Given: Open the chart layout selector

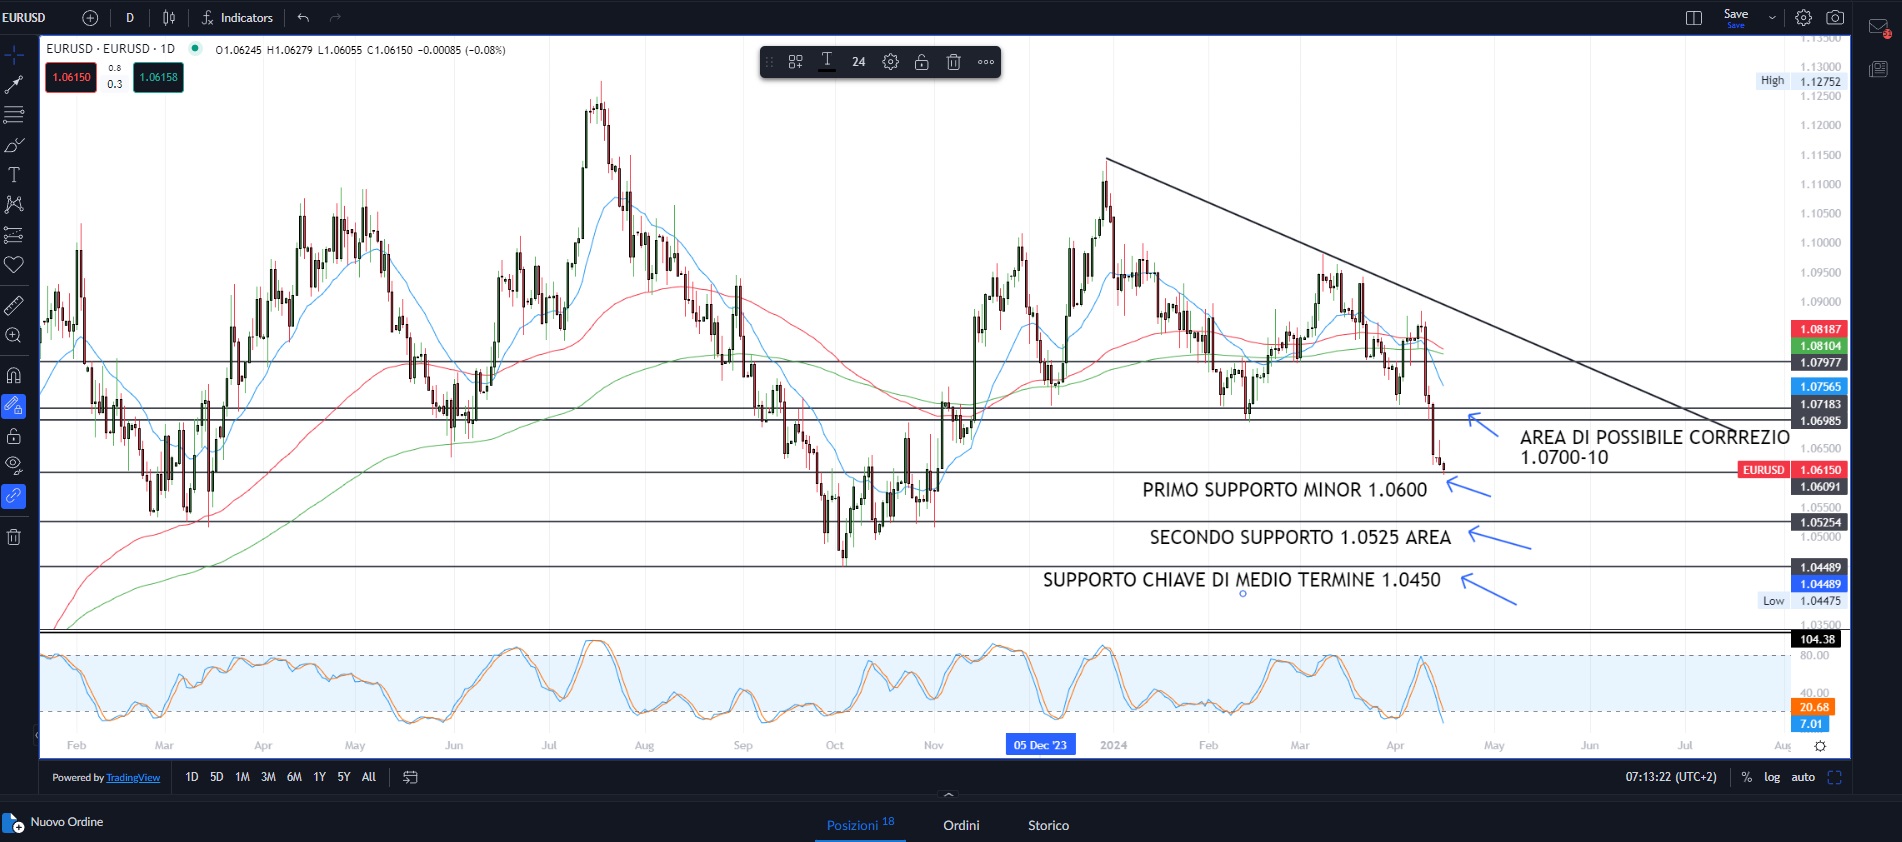Looking at the screenshot, I should click(1694, 18).
